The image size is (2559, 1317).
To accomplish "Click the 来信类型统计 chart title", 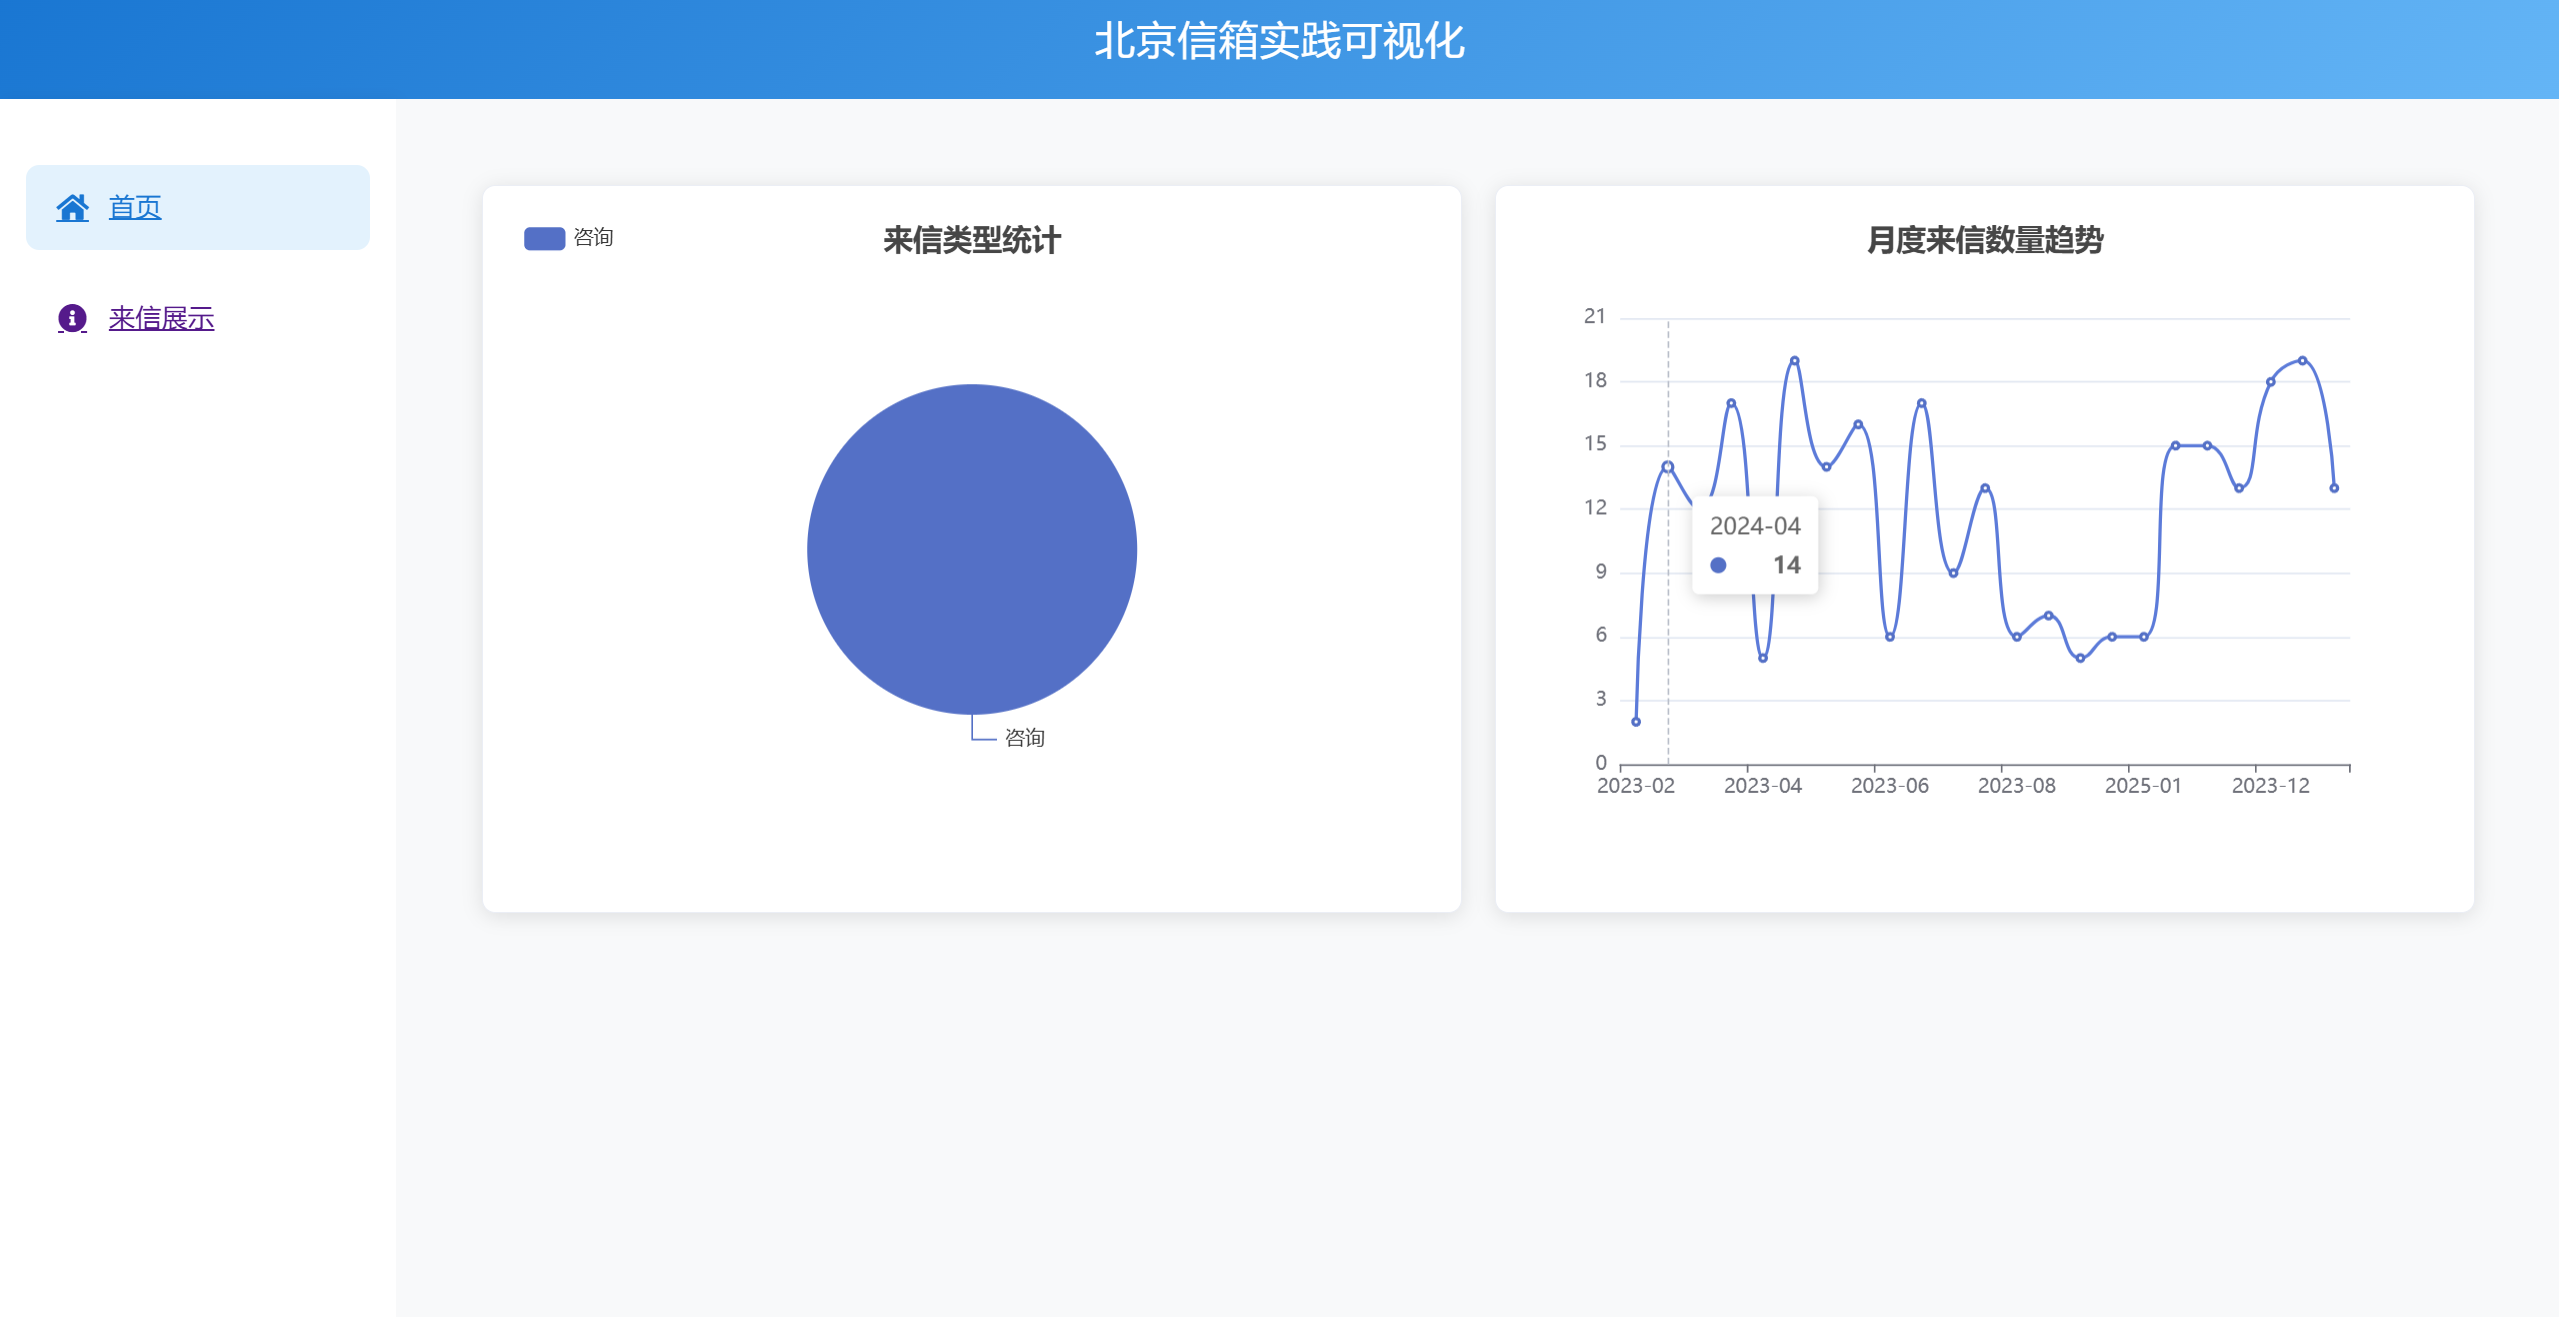I will click(971, 240).
